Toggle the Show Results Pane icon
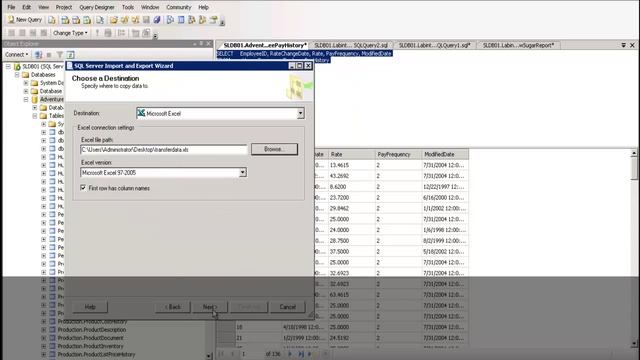This screenshot has height=360, width=640. point(43,33)
